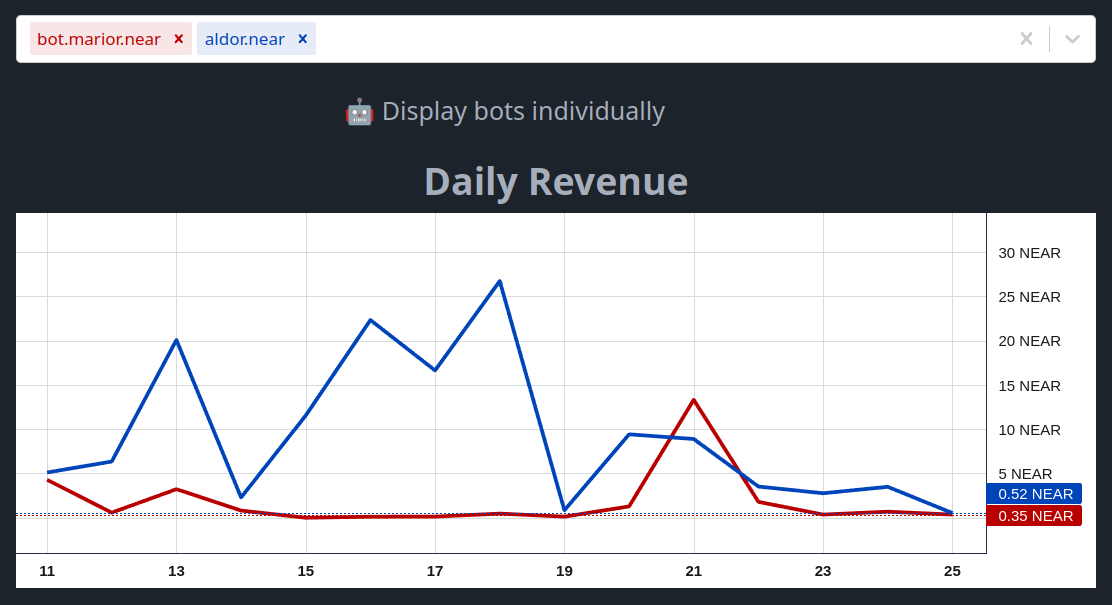Viewport: 1112px width, 605px height.
Task: Click the 30 NEAR axis label
Action: [1029, 253]
